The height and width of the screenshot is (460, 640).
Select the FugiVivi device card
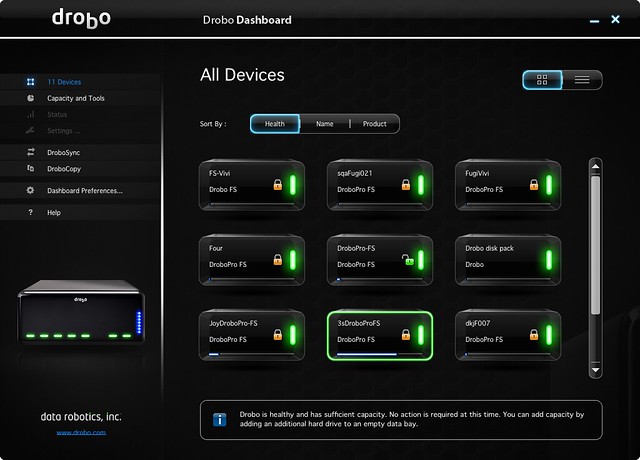point(508,185)
